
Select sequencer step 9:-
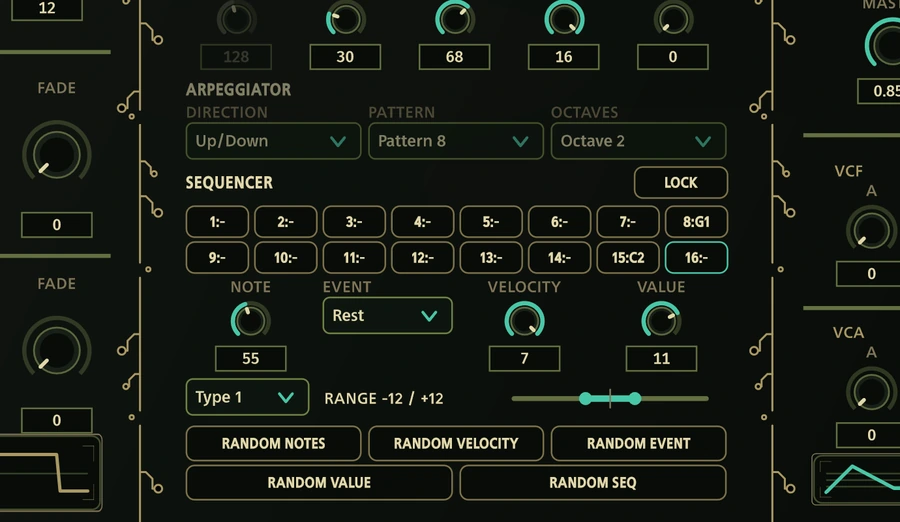(x=217, y=258)
